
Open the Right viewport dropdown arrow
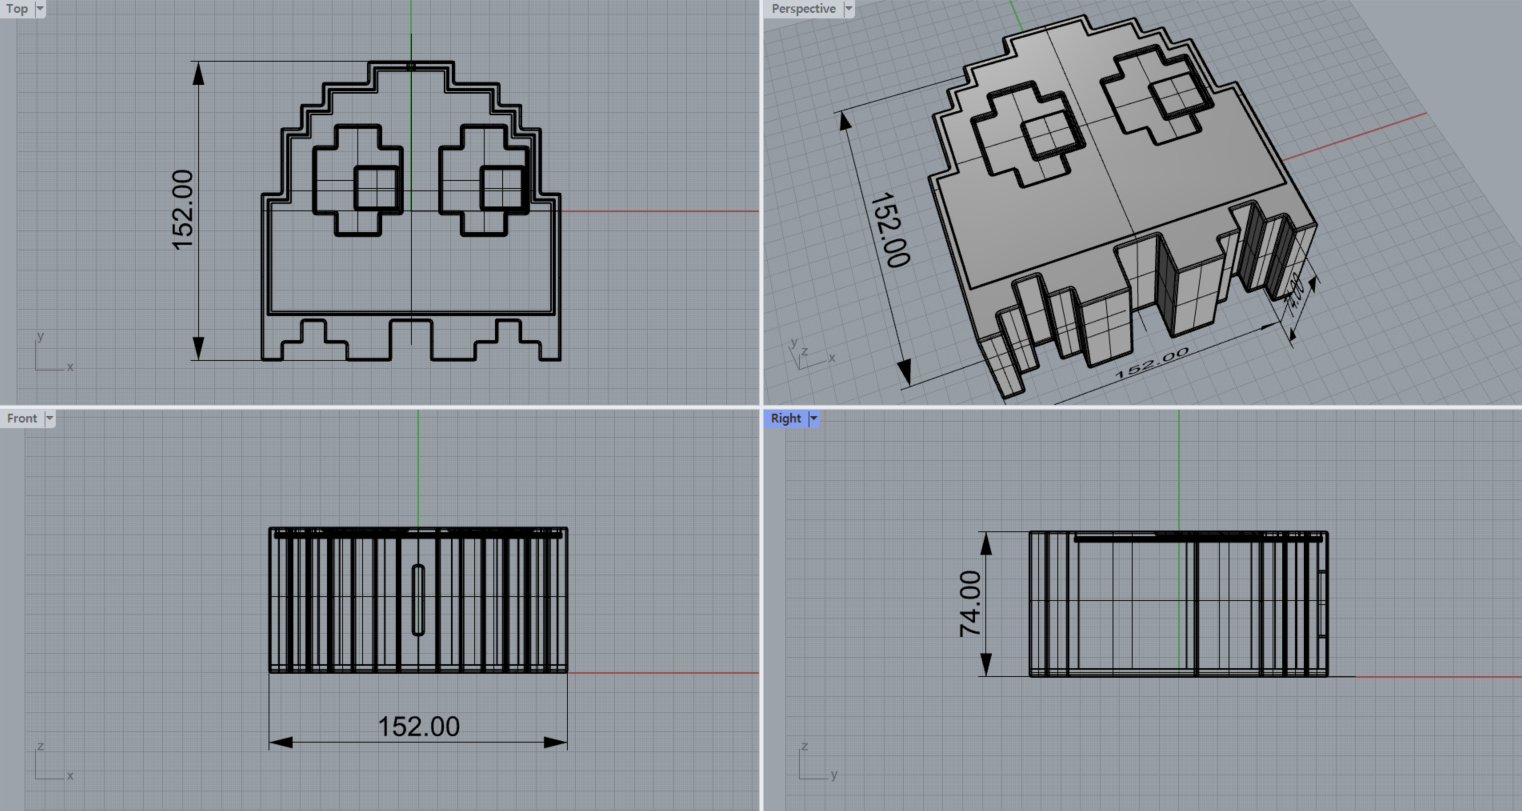click(814, 418)
